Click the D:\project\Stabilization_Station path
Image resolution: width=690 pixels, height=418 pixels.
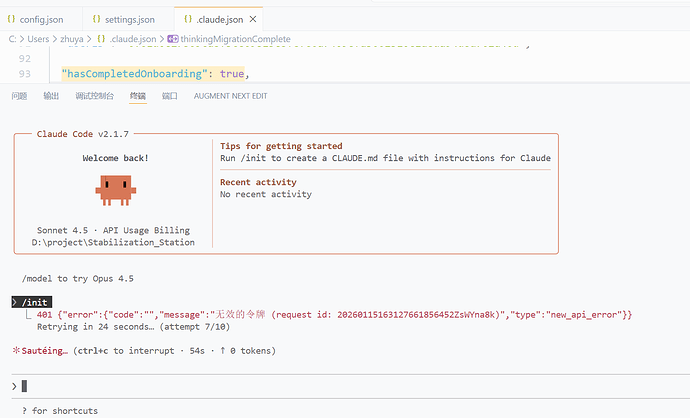(113, 242)
